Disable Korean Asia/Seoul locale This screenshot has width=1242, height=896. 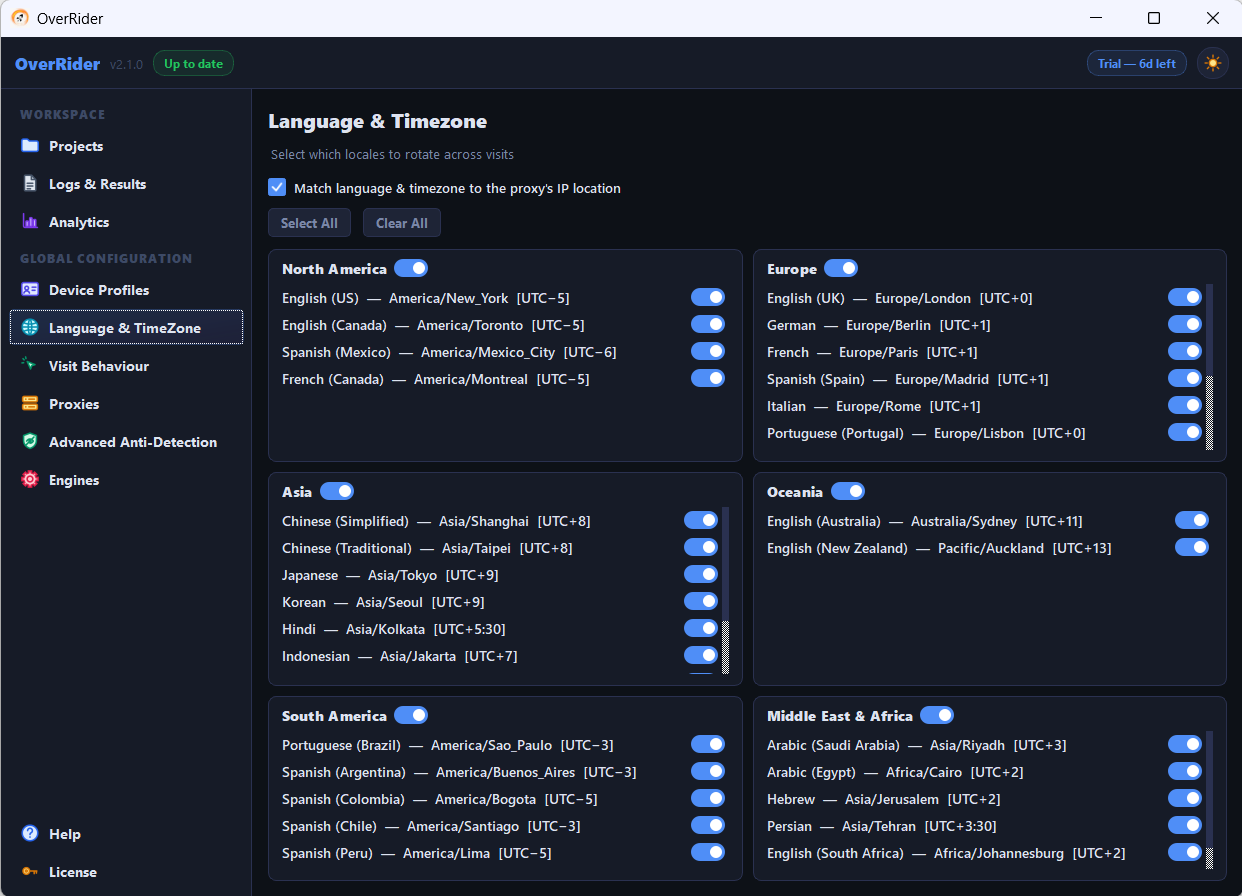pos(701,601)
